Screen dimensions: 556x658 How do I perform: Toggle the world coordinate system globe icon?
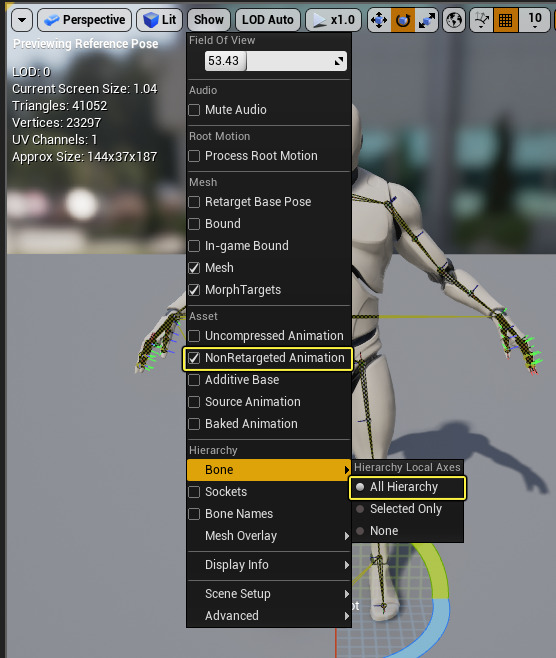(x=454, y=20)
